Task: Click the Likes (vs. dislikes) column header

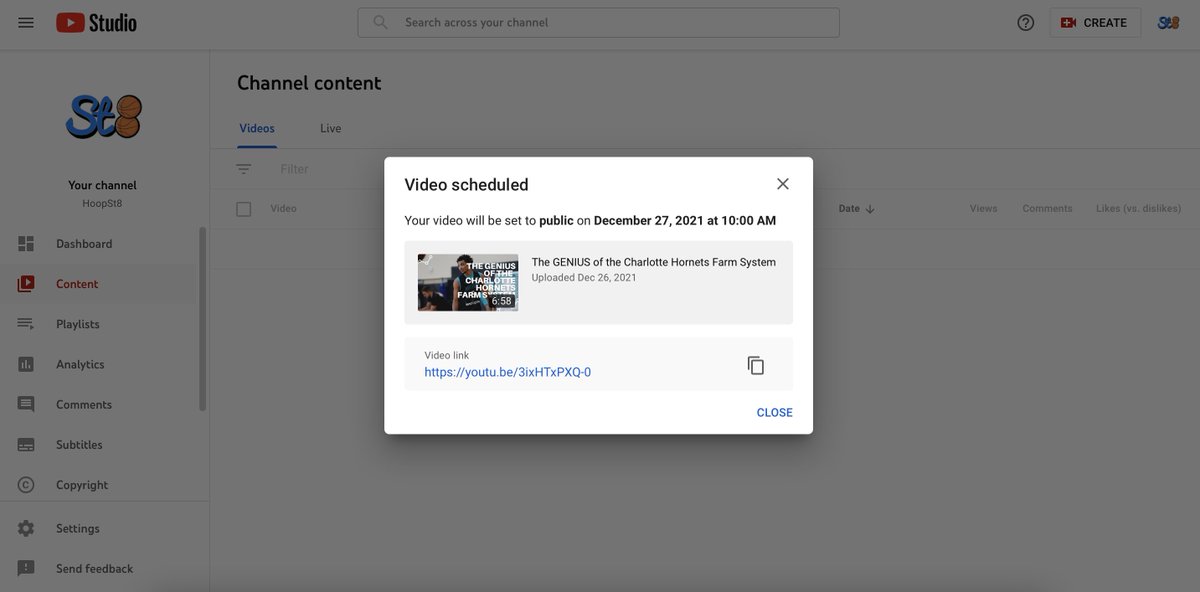Action: (x=1139, y=209)
